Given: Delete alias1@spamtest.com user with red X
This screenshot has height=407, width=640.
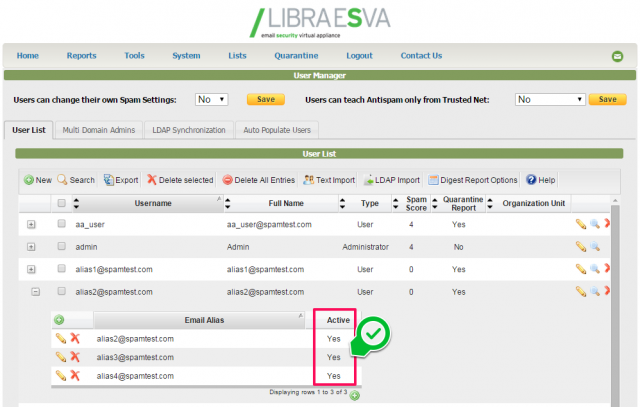Looking at the screenshot, I should (607, 268).
